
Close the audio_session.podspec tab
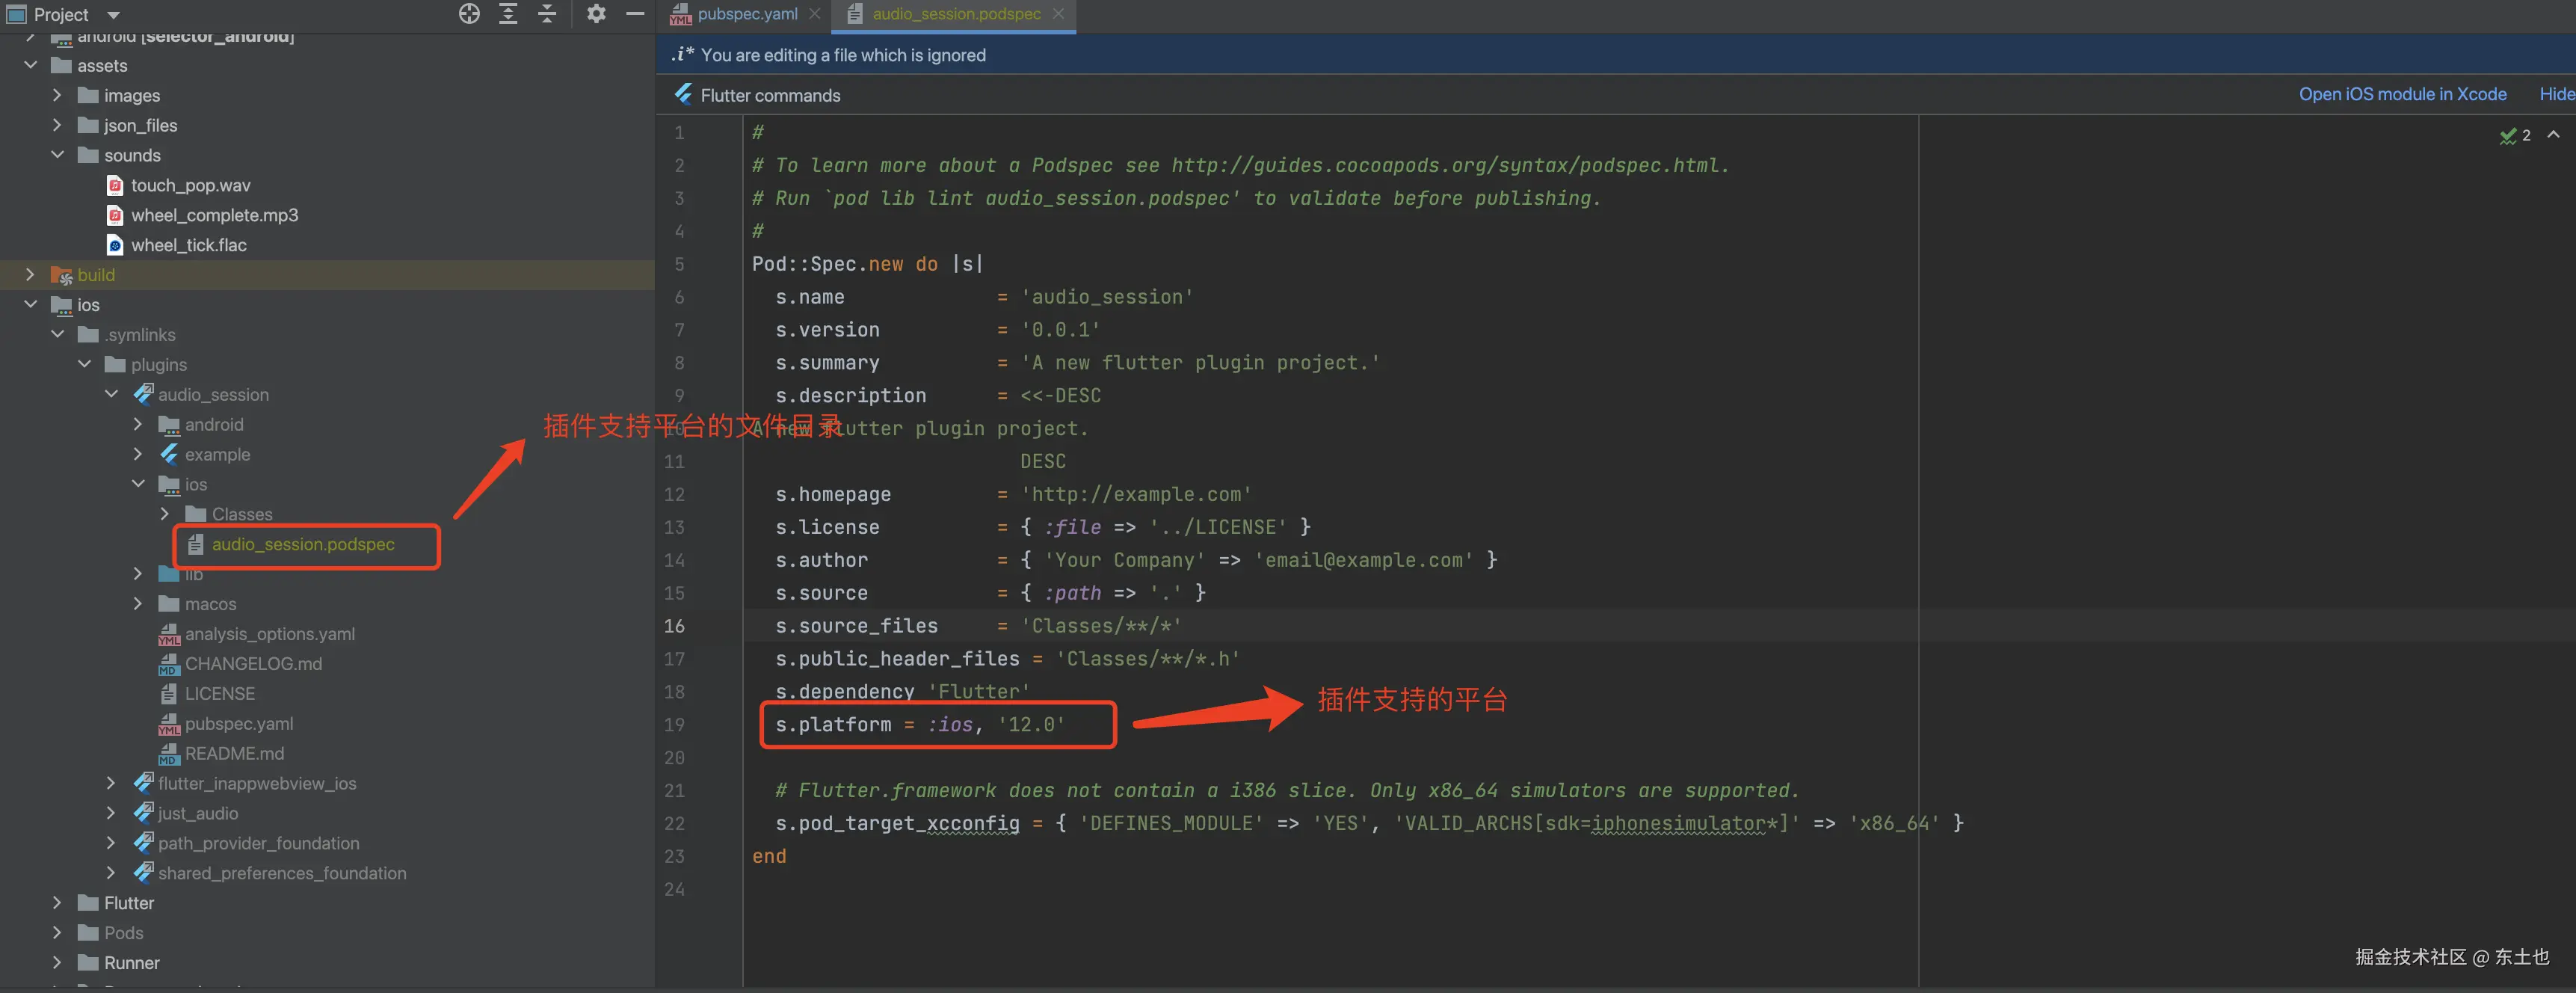[1058, 14]
